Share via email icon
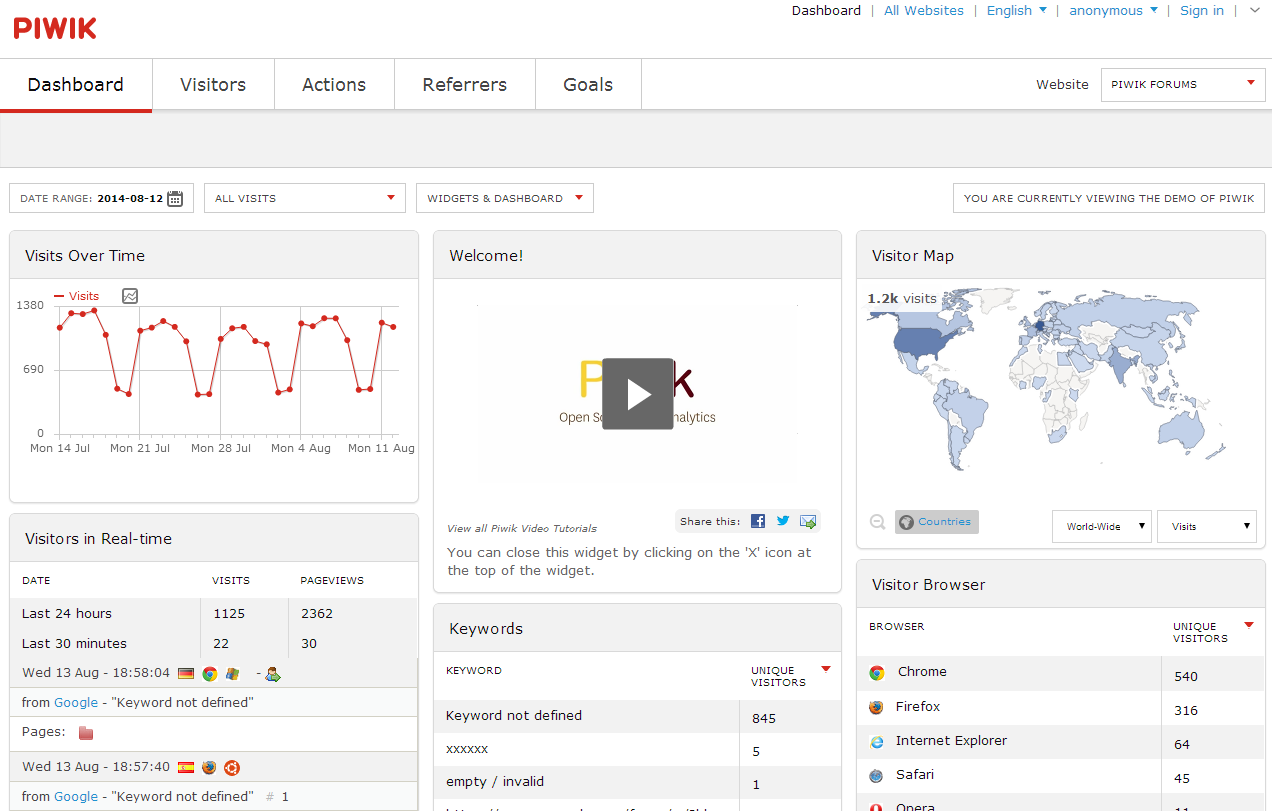The image size is (1272, 811). 808,521
